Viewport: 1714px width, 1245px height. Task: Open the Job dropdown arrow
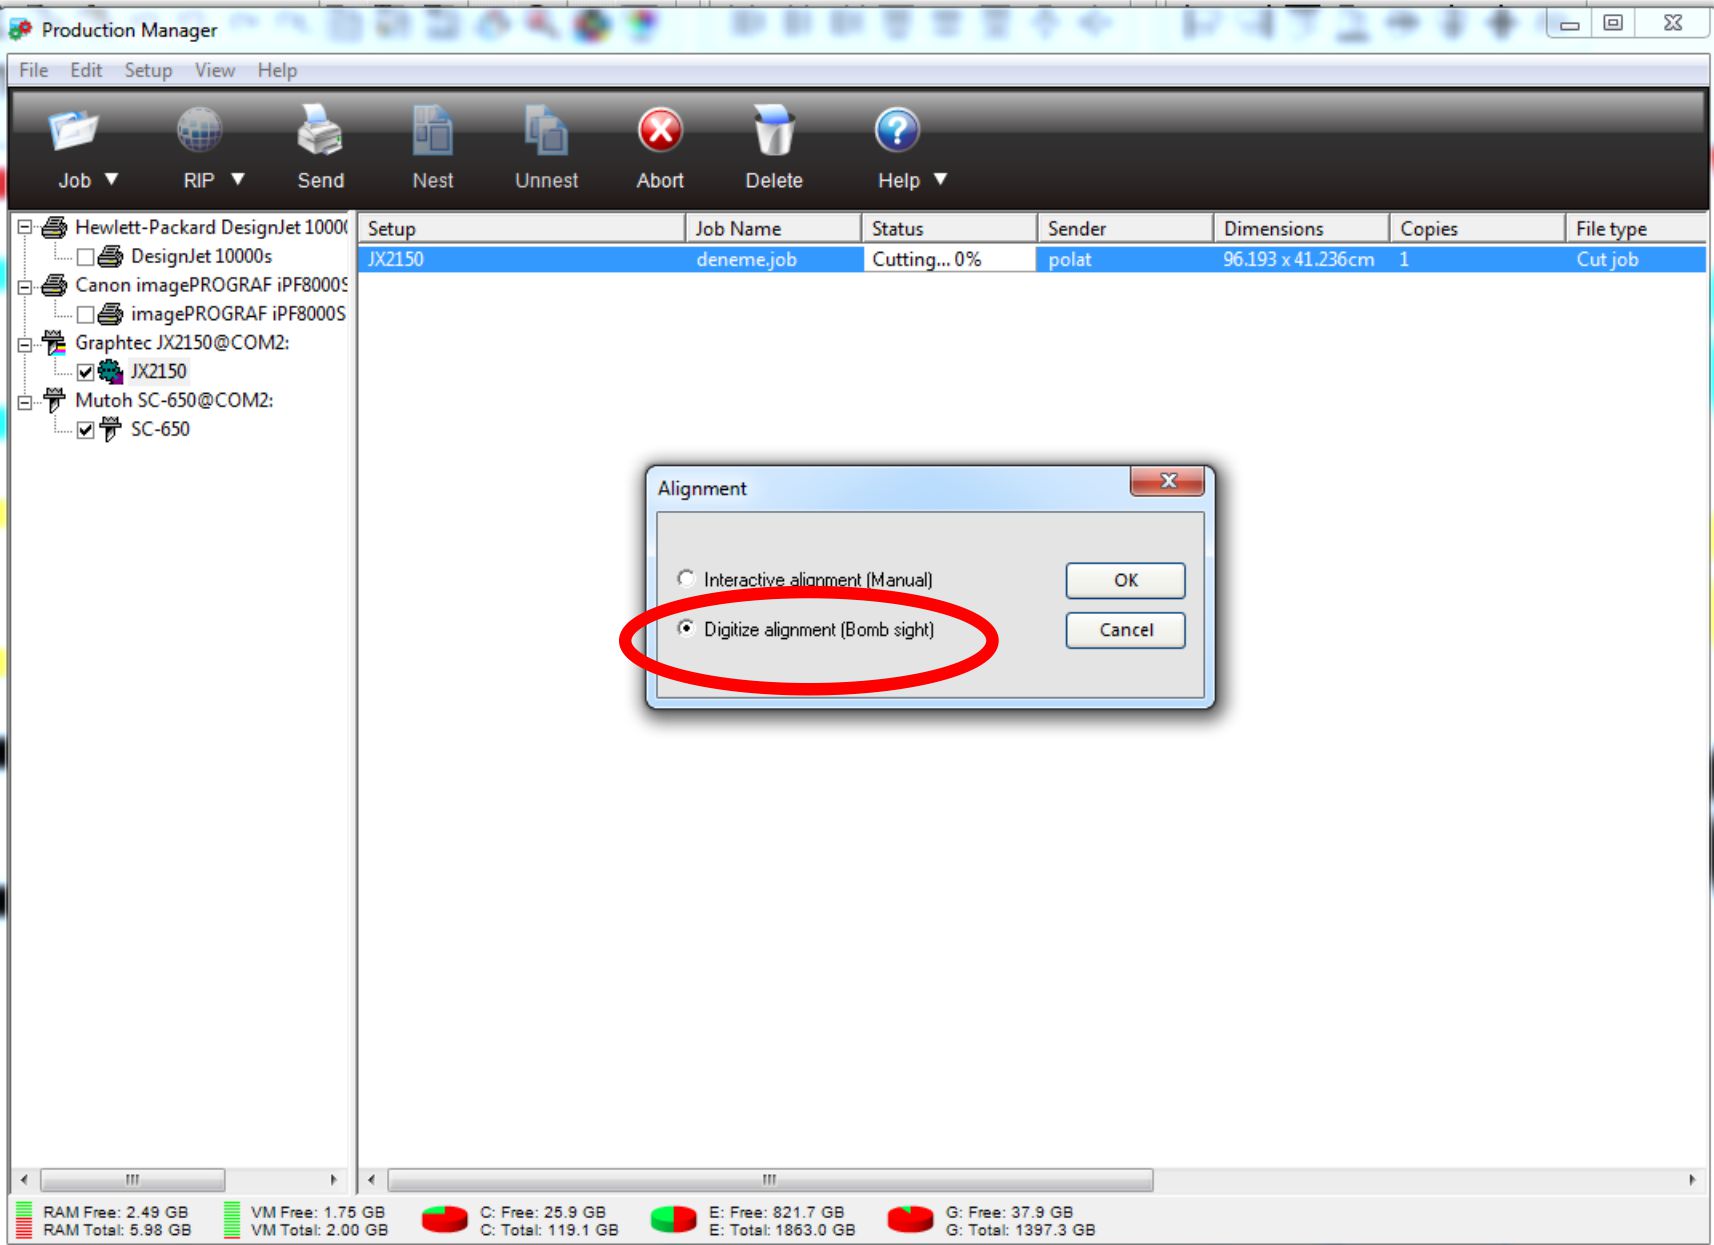112,180
